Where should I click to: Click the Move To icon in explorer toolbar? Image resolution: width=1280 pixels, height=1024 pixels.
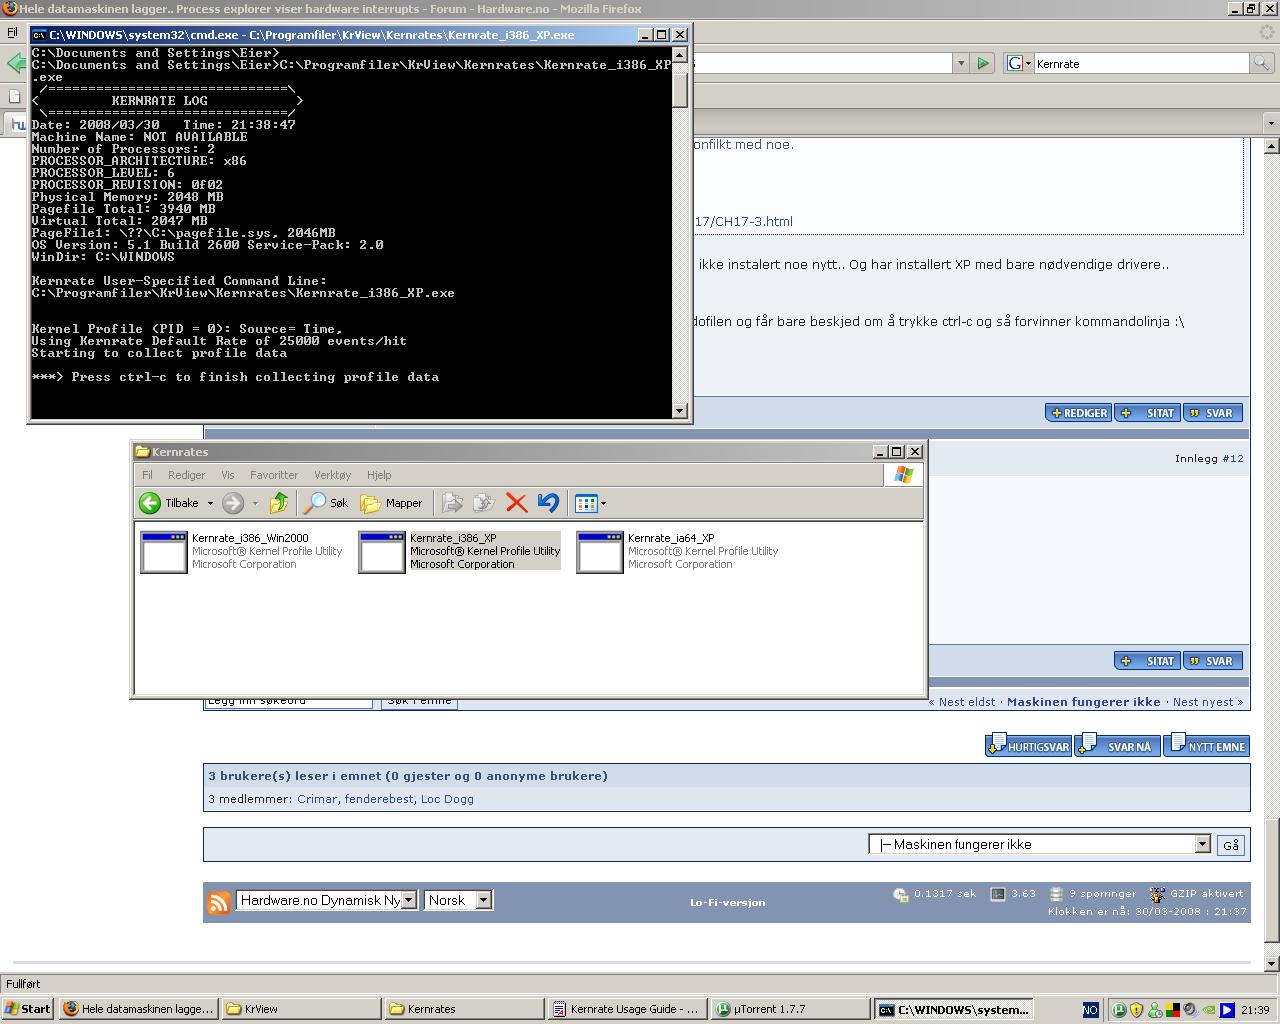point(452,503)
